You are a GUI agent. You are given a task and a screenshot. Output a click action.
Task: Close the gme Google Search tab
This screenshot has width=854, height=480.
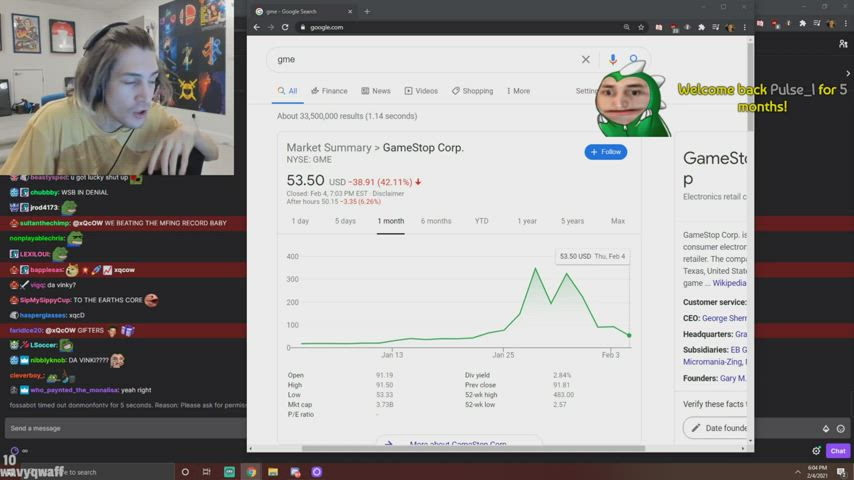(350, 11)
